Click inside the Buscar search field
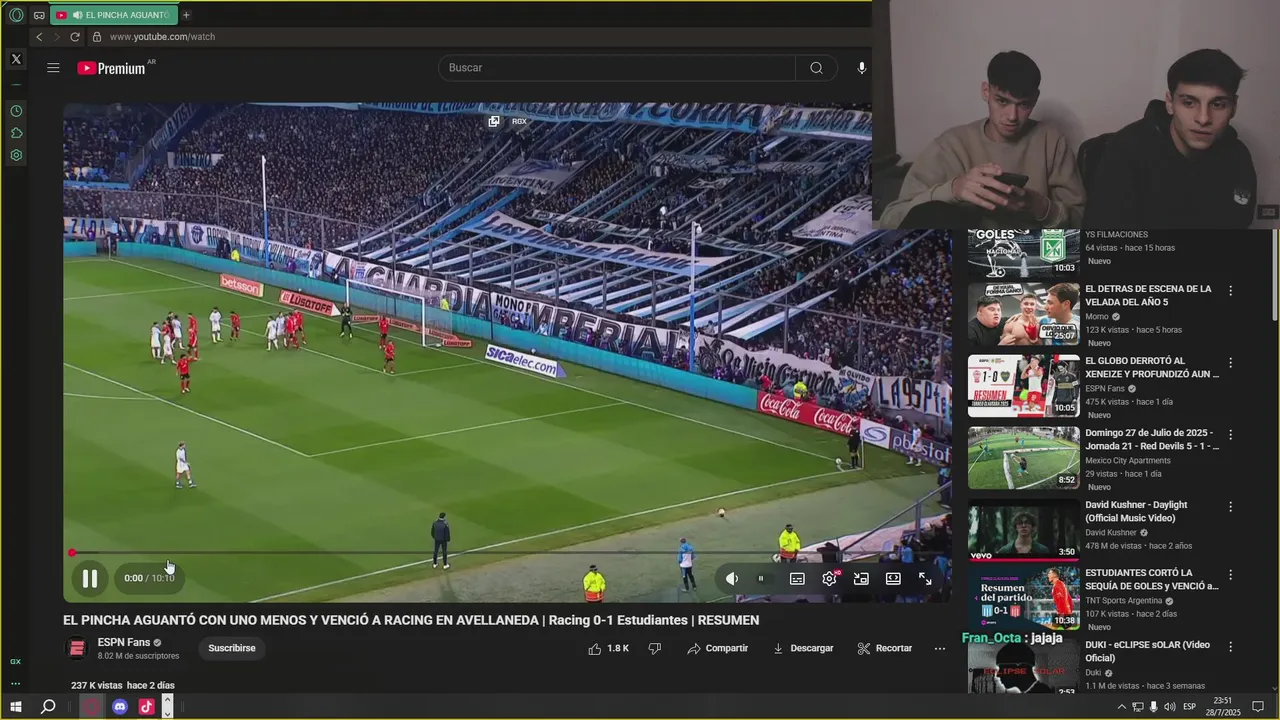 [617, 68]
